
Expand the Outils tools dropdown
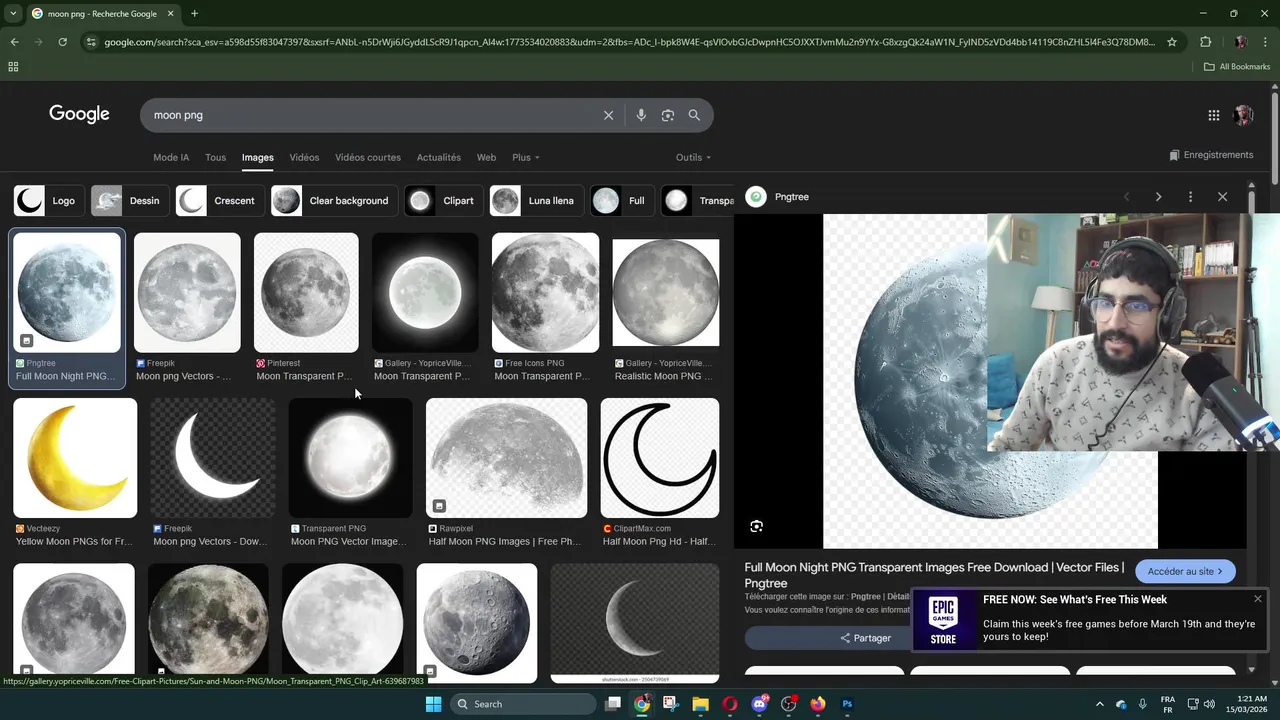tap(693, 158)
